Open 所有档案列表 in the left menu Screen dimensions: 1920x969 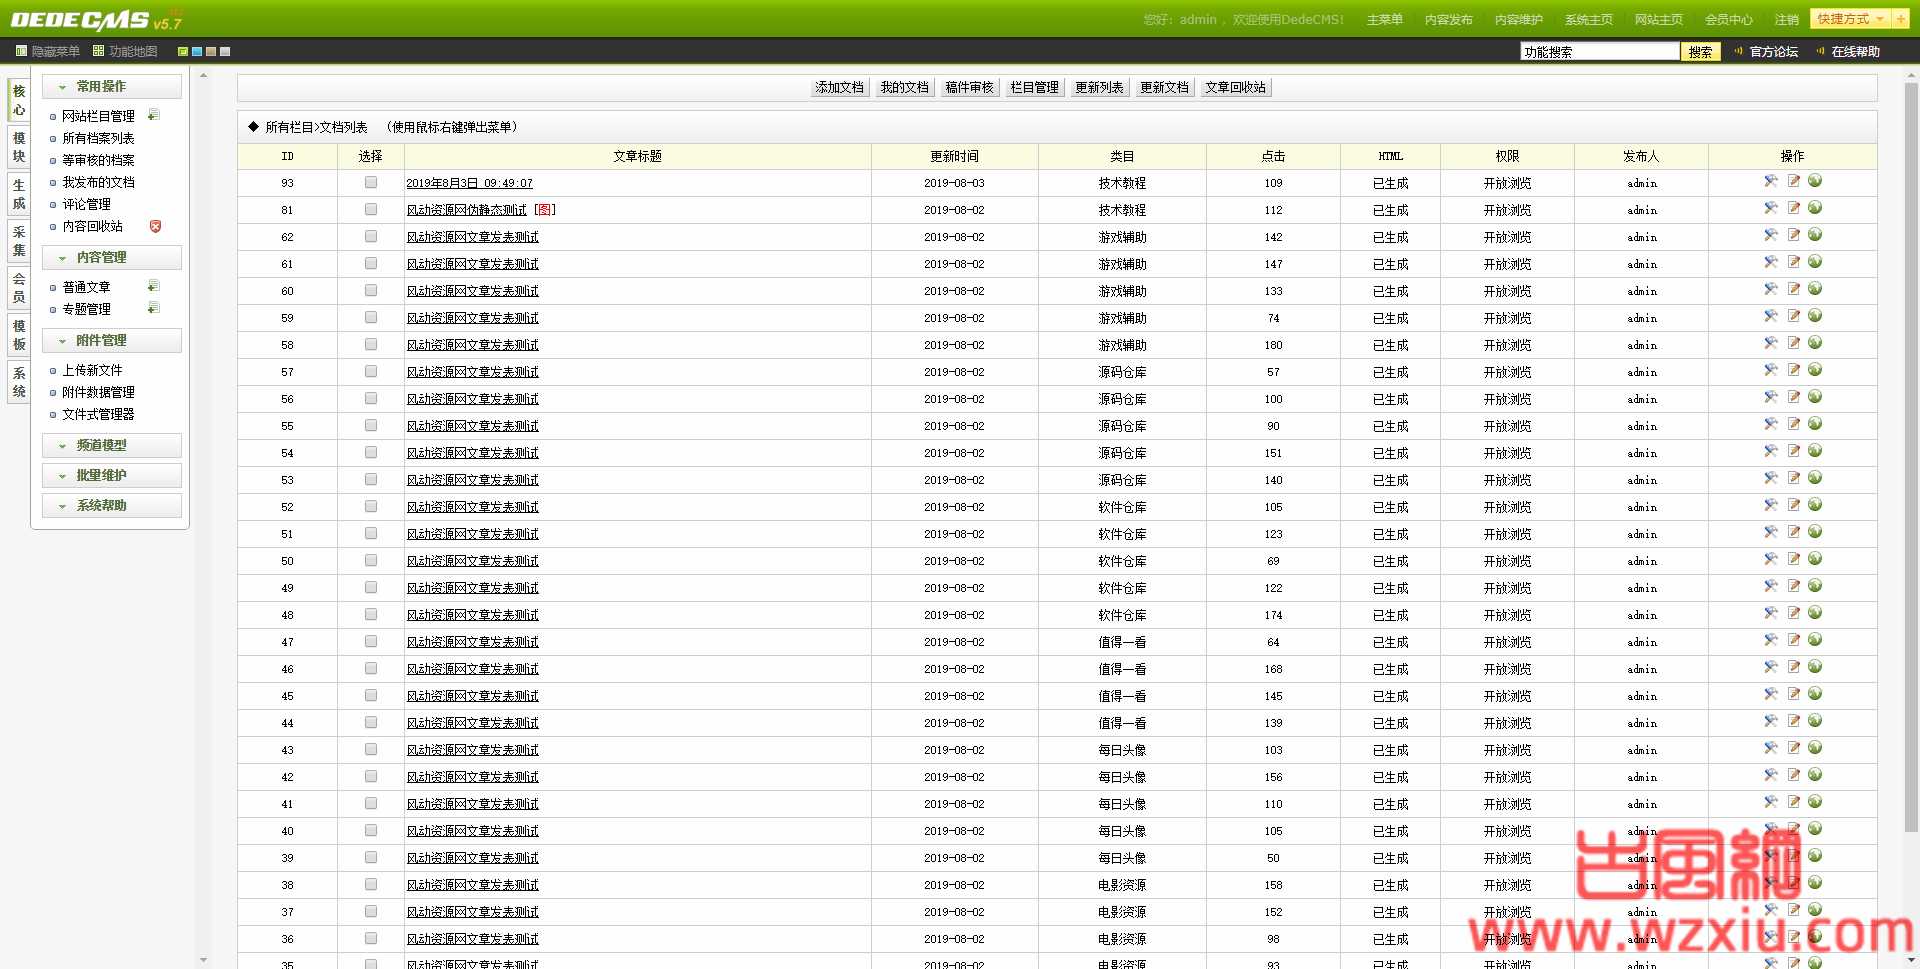98,138
